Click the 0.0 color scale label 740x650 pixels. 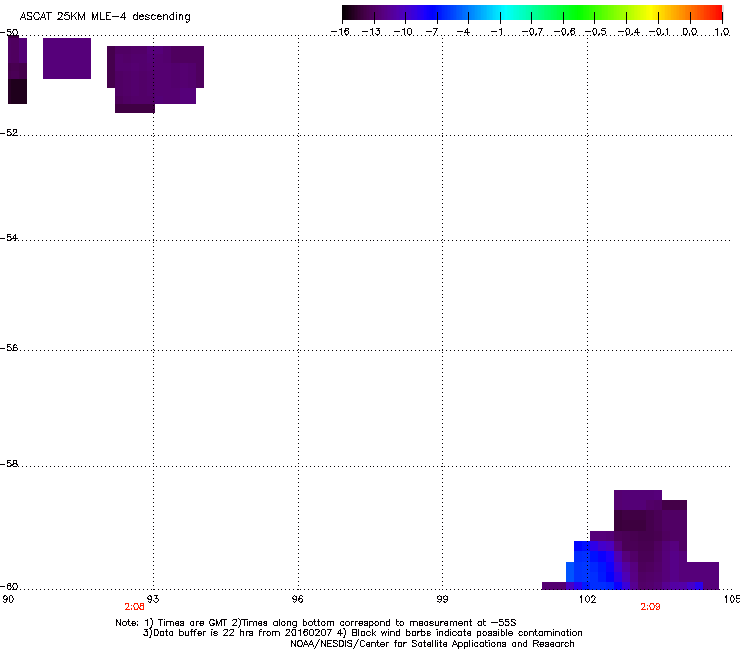point(690,32)
